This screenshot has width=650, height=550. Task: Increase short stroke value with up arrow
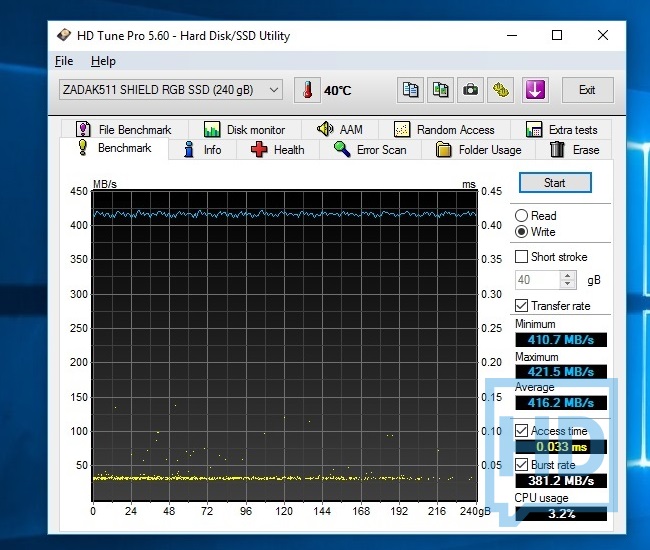click(569, 276)
